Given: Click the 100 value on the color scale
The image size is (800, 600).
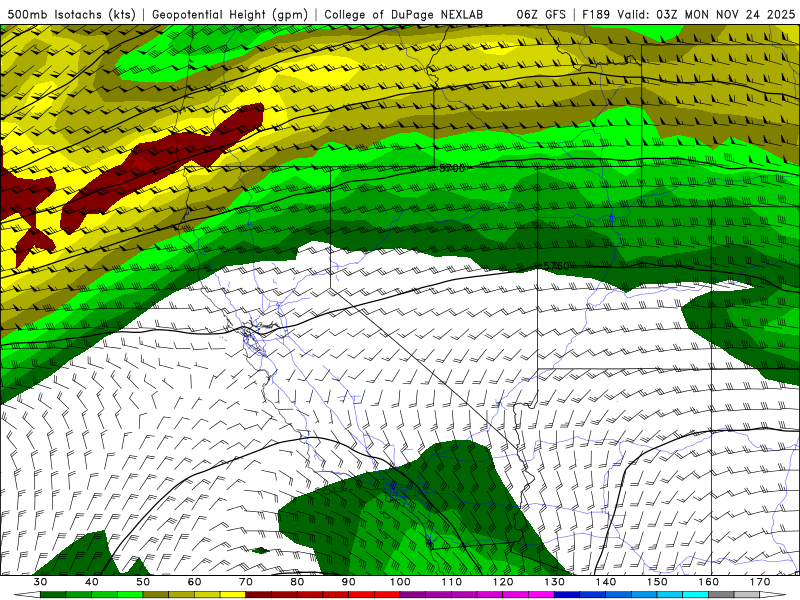Looking at the screenshot, I should 400,582.
